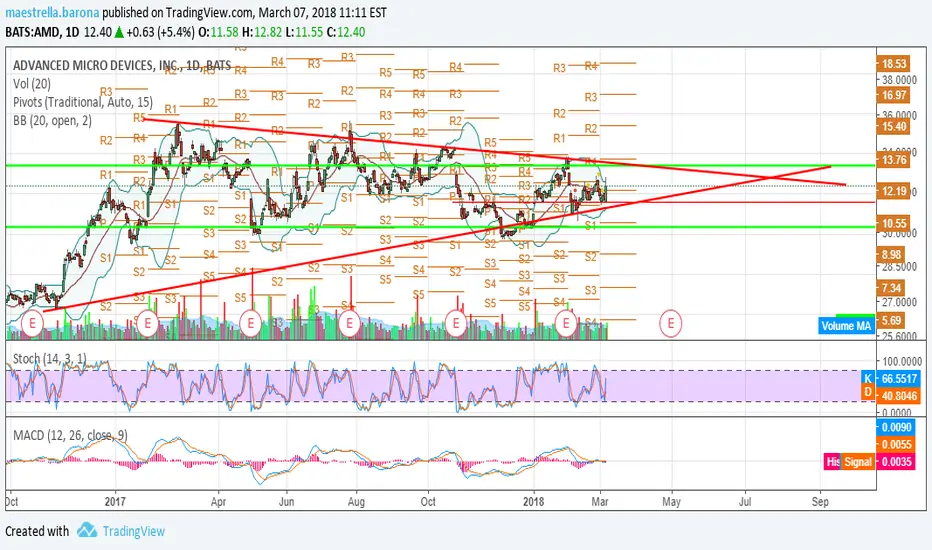Click the earnings E marker above May axis label

(x=671, y=323)
